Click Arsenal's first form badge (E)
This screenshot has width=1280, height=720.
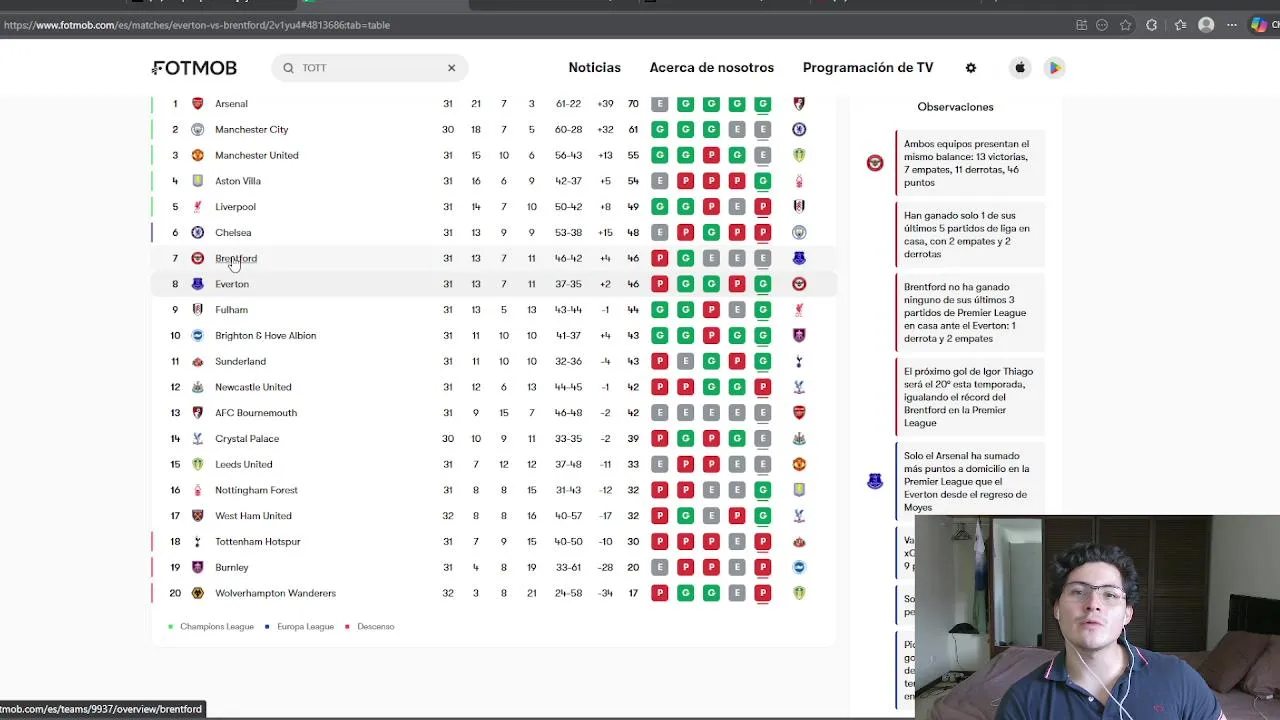659,104
